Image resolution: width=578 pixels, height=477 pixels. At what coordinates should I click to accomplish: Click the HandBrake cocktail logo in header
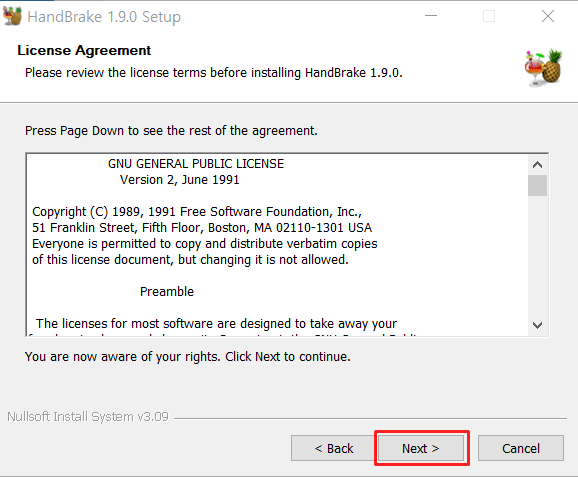(x=543, y=68)
